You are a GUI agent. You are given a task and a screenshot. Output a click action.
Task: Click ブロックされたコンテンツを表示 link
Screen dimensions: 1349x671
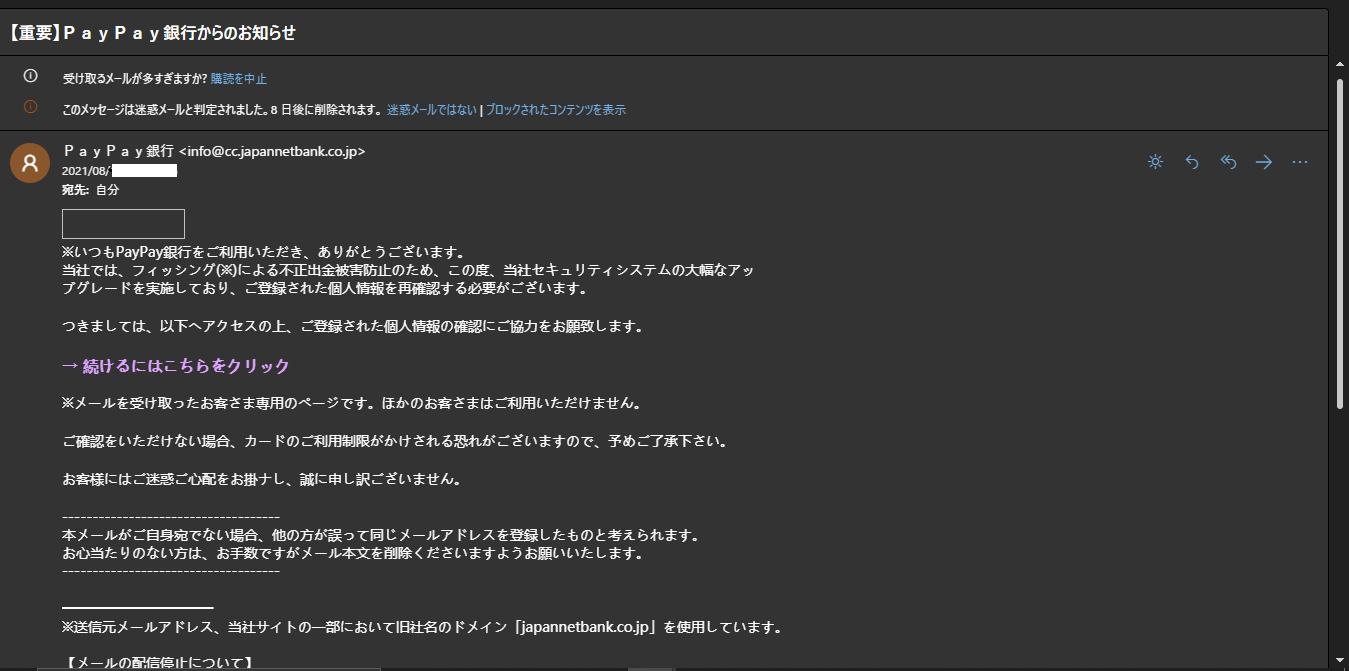click(x=555, y=110)
